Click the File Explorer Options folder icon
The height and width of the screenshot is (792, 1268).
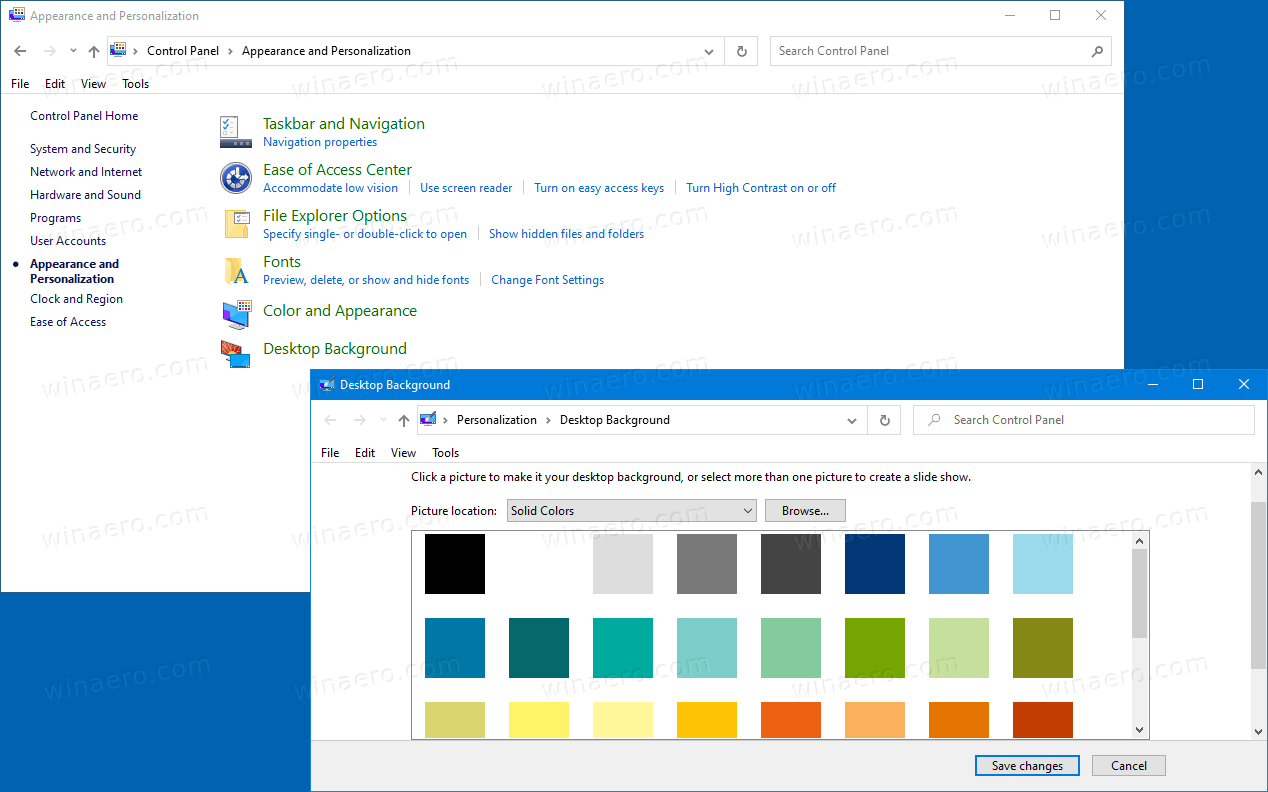coord(237,224)
